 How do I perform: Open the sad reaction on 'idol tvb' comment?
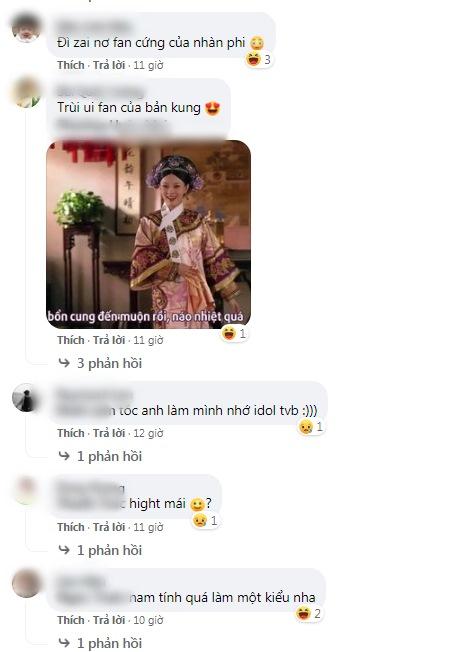[x=311, y=427]
